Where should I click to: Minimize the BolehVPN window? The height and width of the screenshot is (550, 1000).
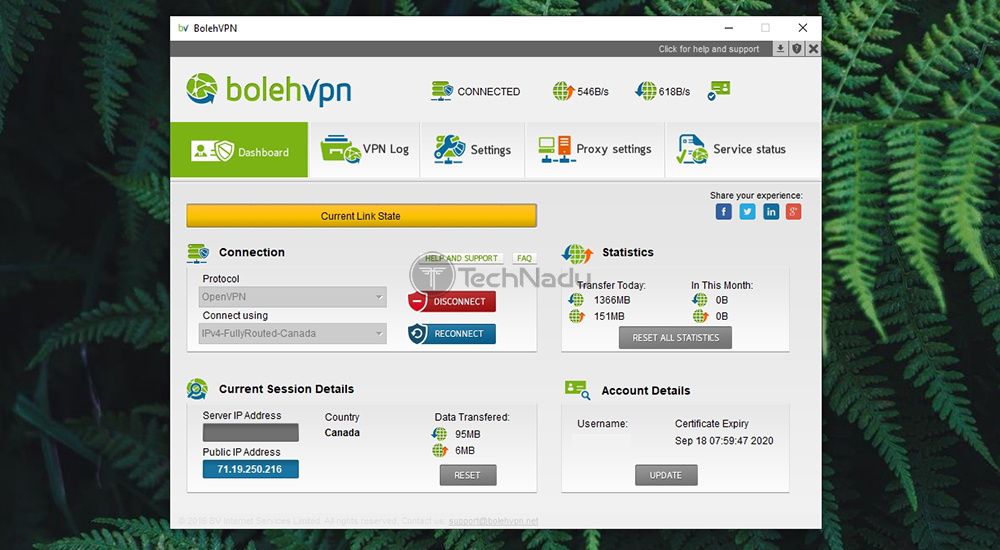[728, 28]
